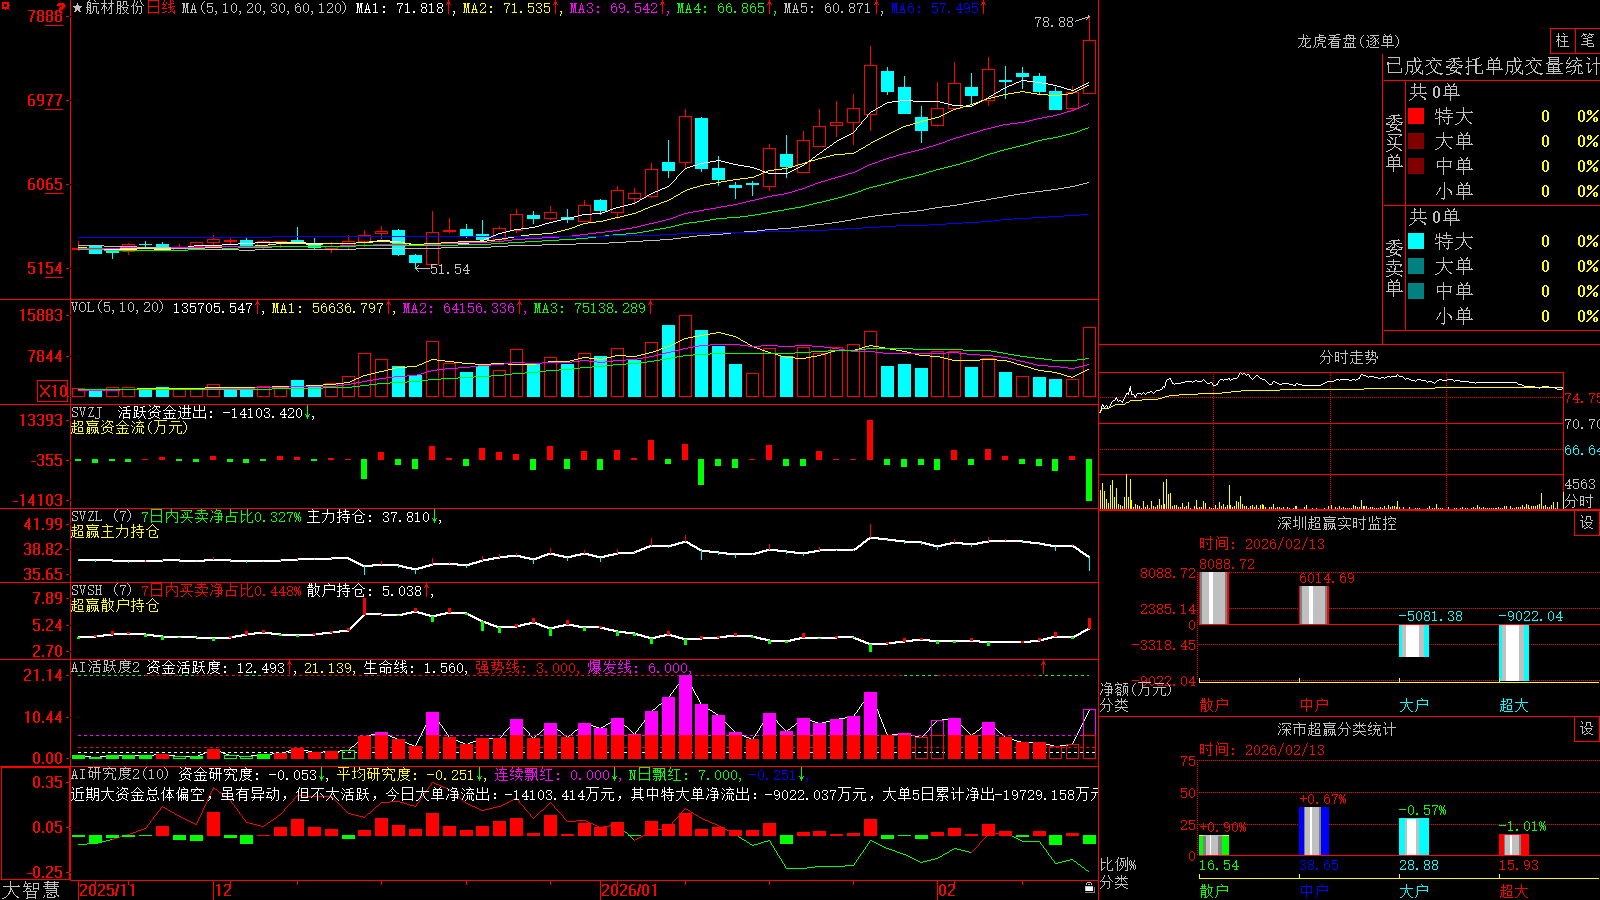
Task: Click the 超赢散户持仓 label
Action: 115,605
